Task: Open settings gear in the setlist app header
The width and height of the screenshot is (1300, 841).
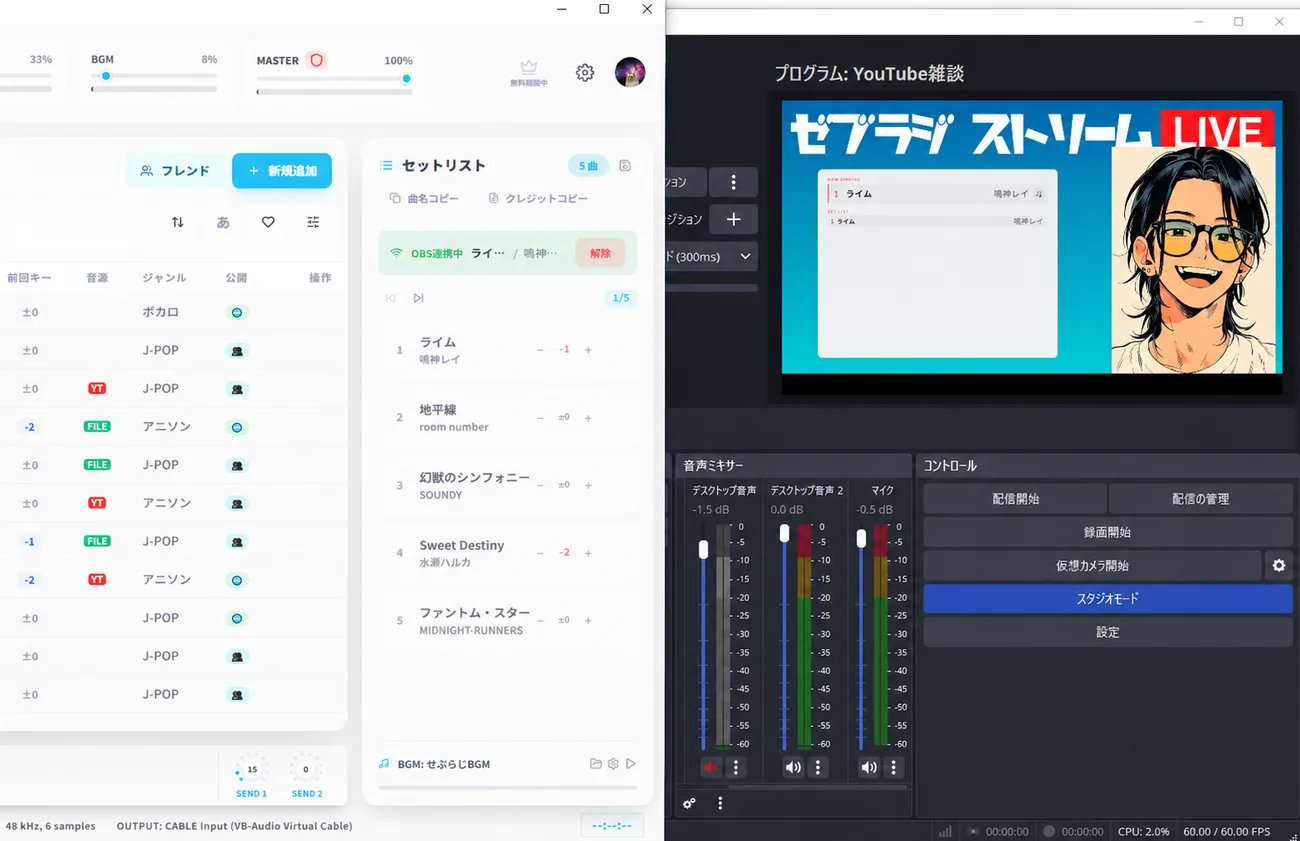Action: (x=585, y=72)
